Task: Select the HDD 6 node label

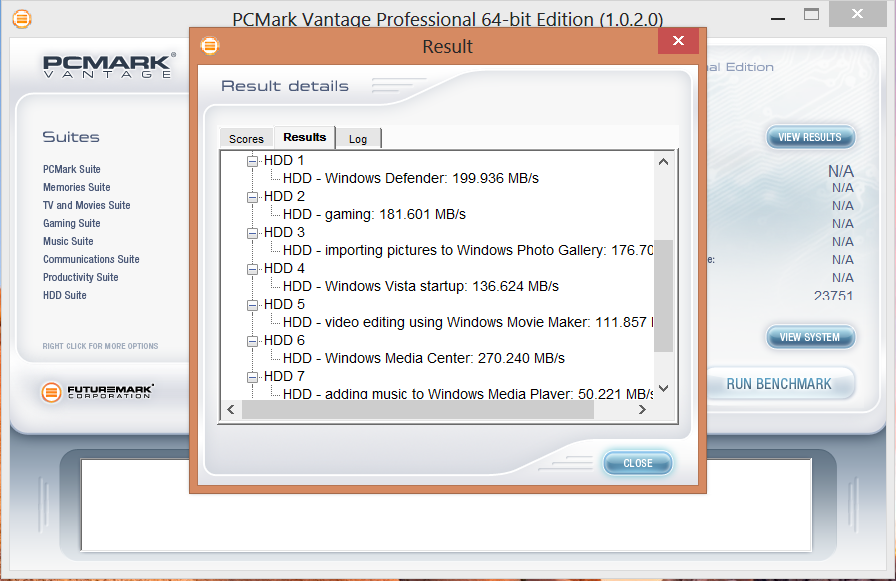Action: coord(284,340)
